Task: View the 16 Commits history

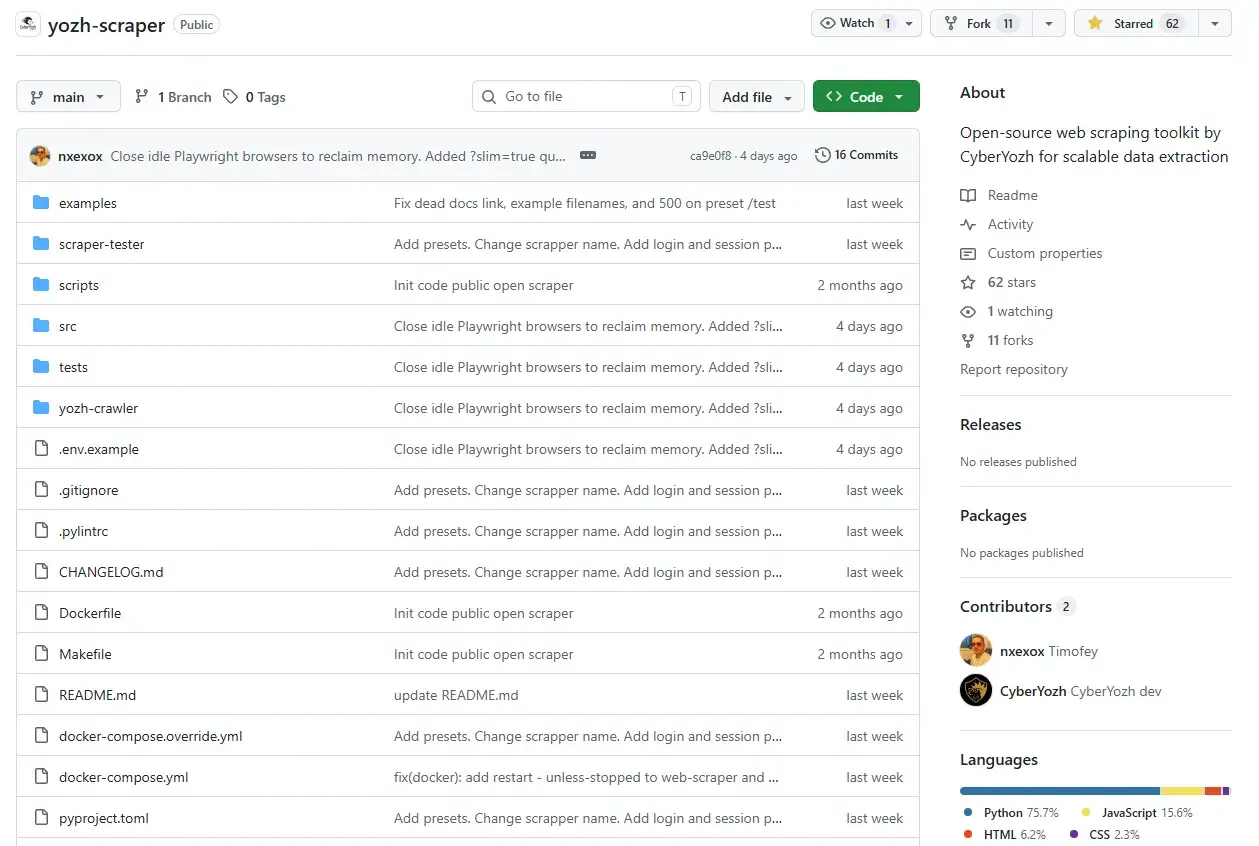Action: (857, 155)
